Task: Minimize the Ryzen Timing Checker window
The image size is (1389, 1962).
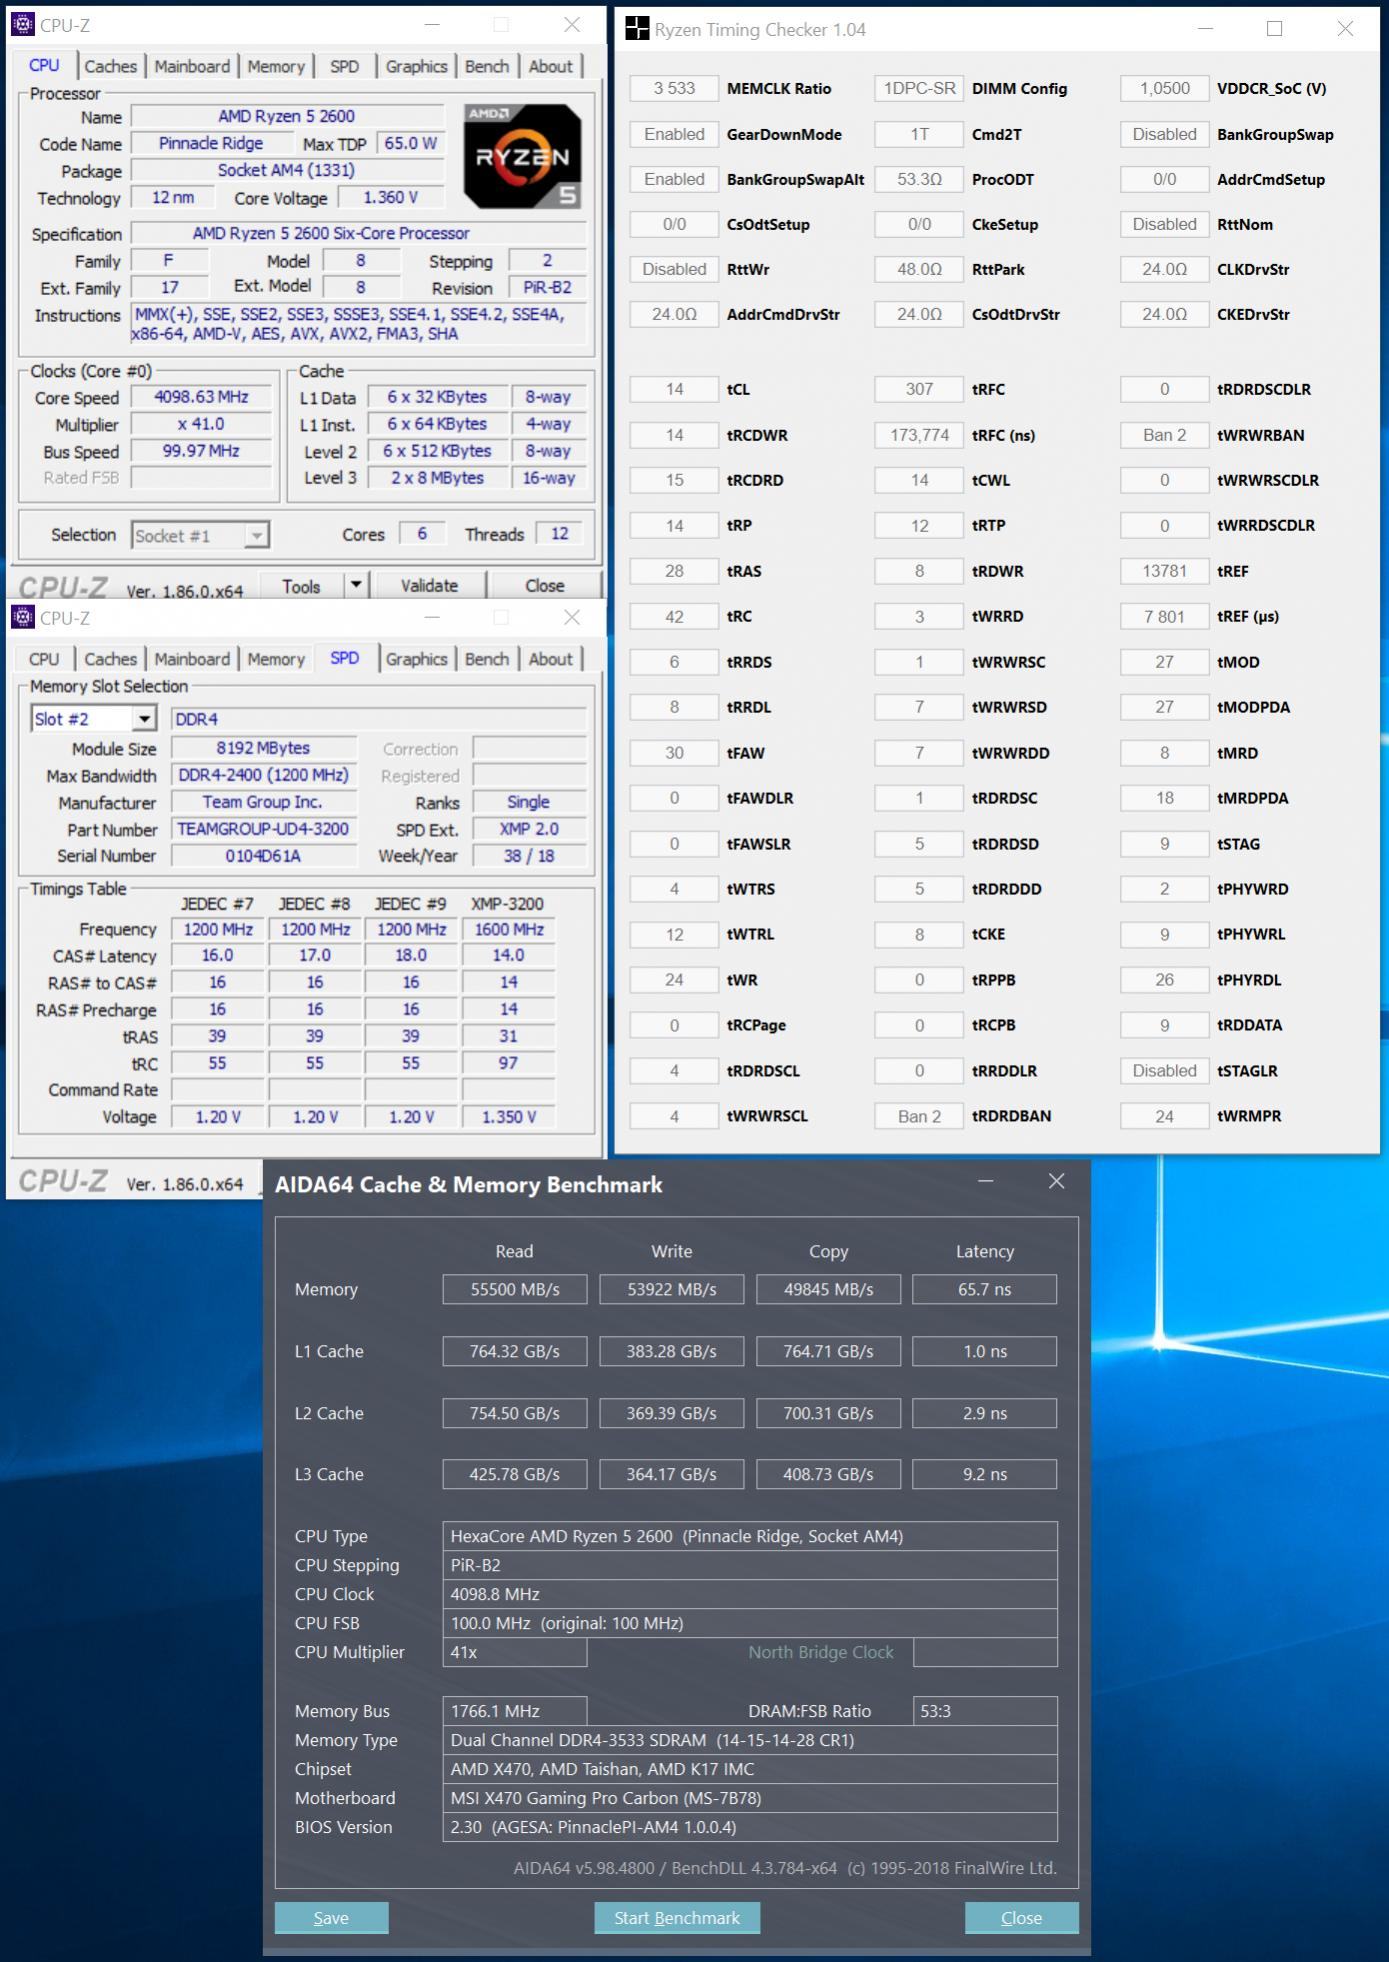Action: (x=1205, y=29)
